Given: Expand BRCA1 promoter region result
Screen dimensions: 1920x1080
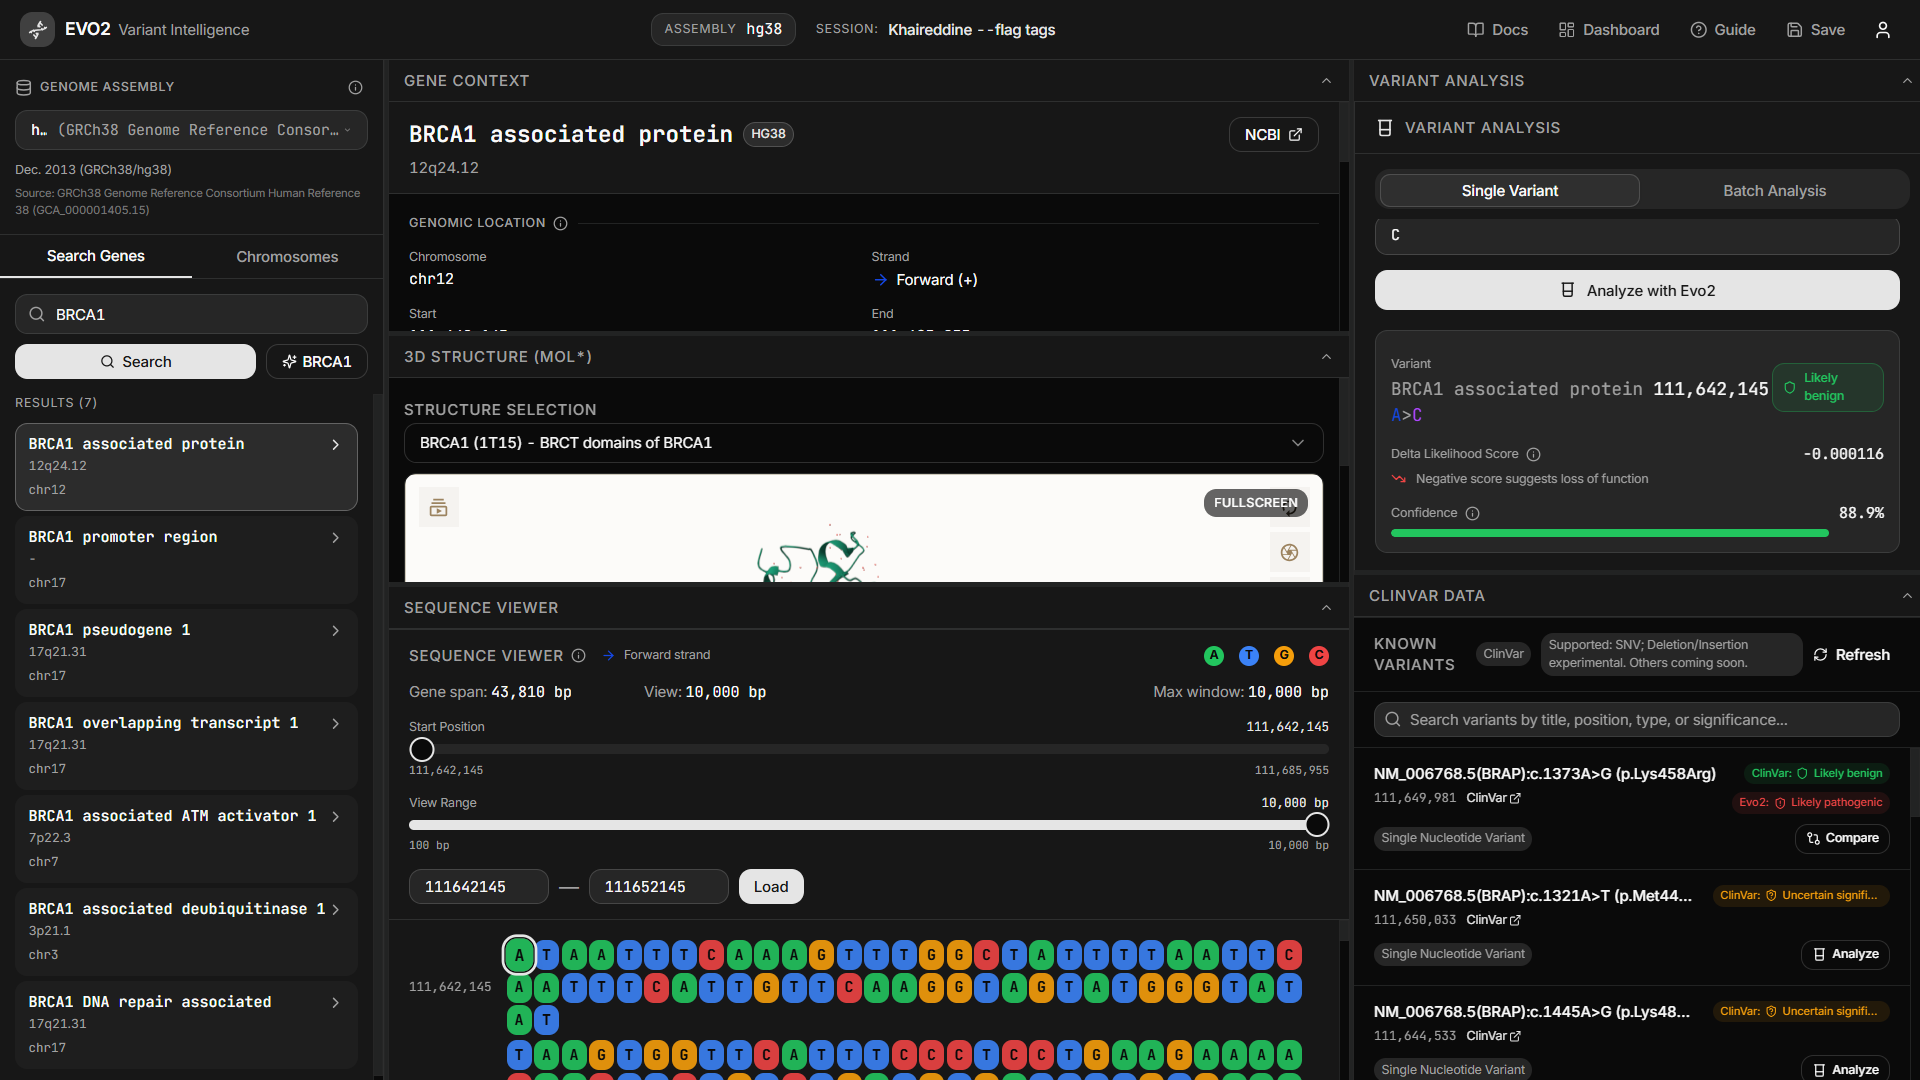Looking at the screenshot, I should click(335, 538).
